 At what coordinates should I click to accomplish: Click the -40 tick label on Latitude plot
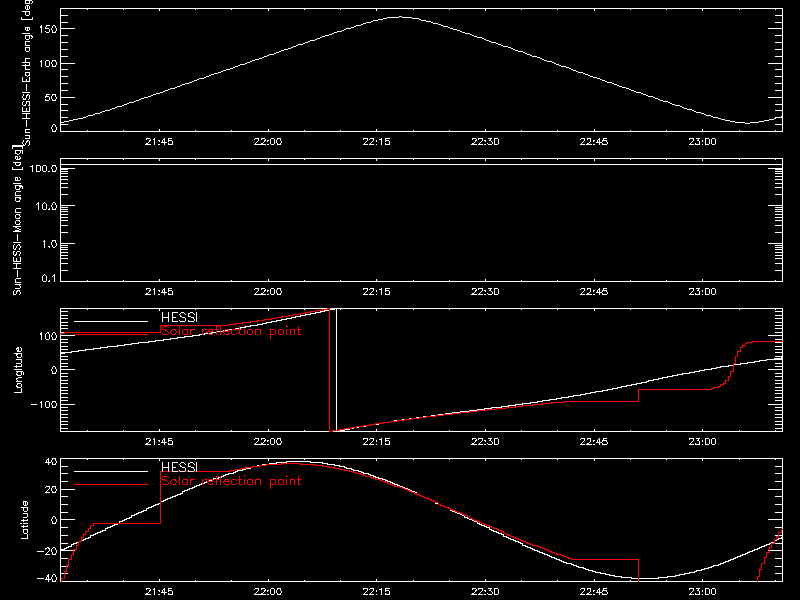[47, 579]
